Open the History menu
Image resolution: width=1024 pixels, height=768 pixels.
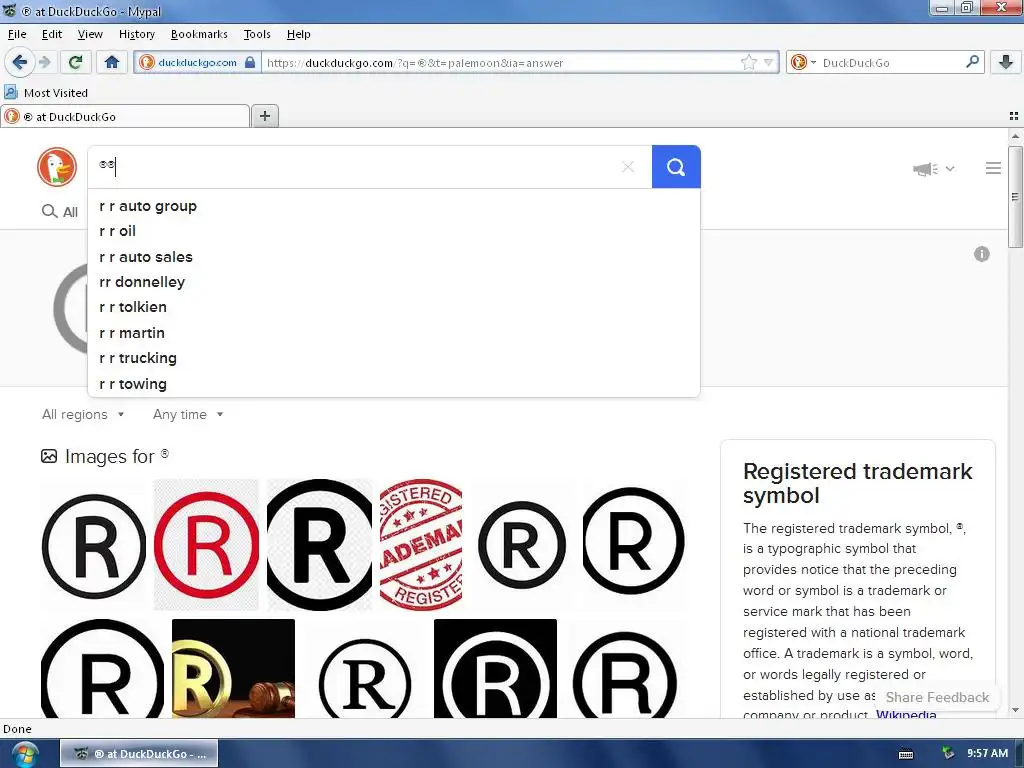coord(136,34)
